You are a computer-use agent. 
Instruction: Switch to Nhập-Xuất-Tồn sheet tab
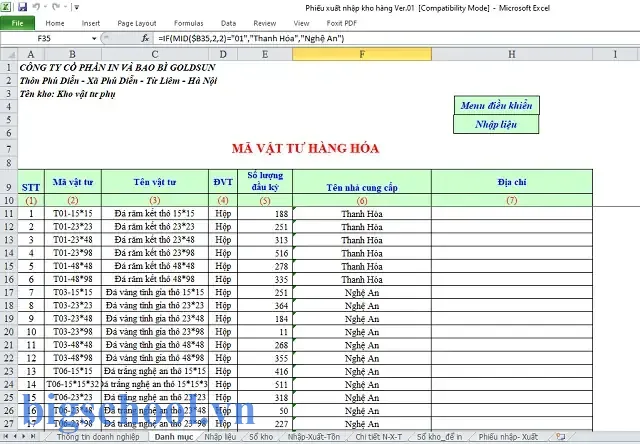pyautogui.click(x=313, y=437)
